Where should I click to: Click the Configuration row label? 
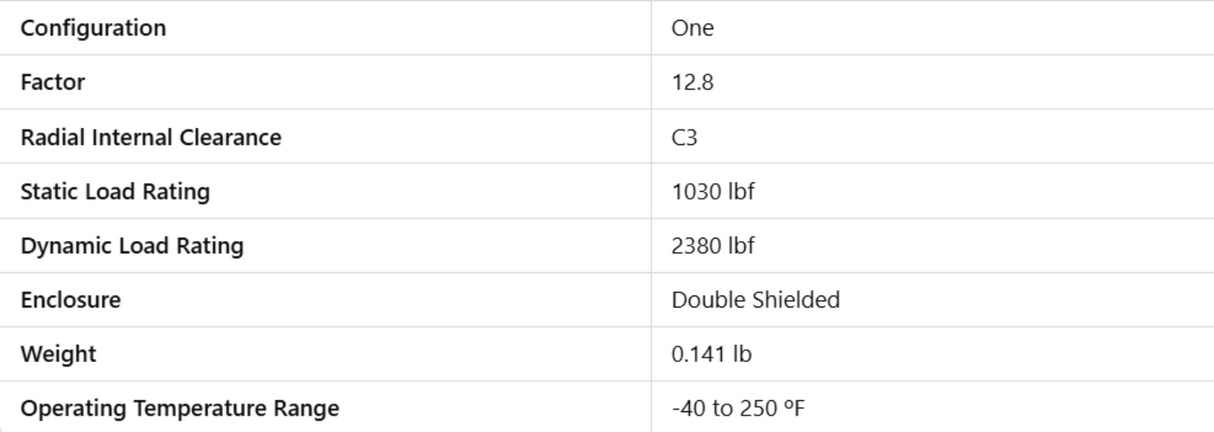pyautogui.click(x=93, y=28)
